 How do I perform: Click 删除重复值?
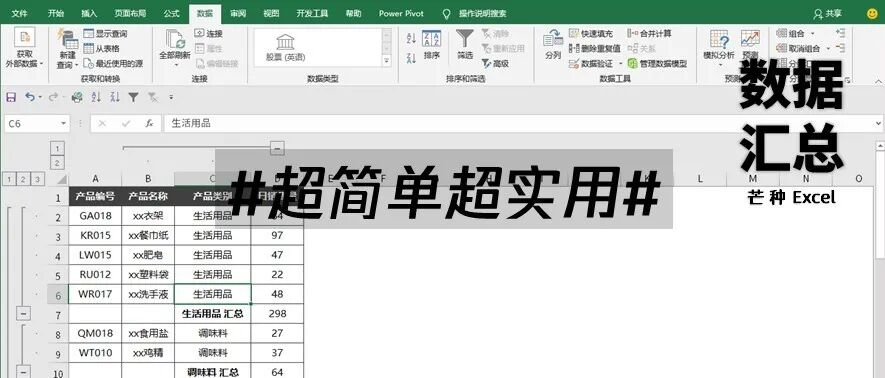click(x=594, y=49)
